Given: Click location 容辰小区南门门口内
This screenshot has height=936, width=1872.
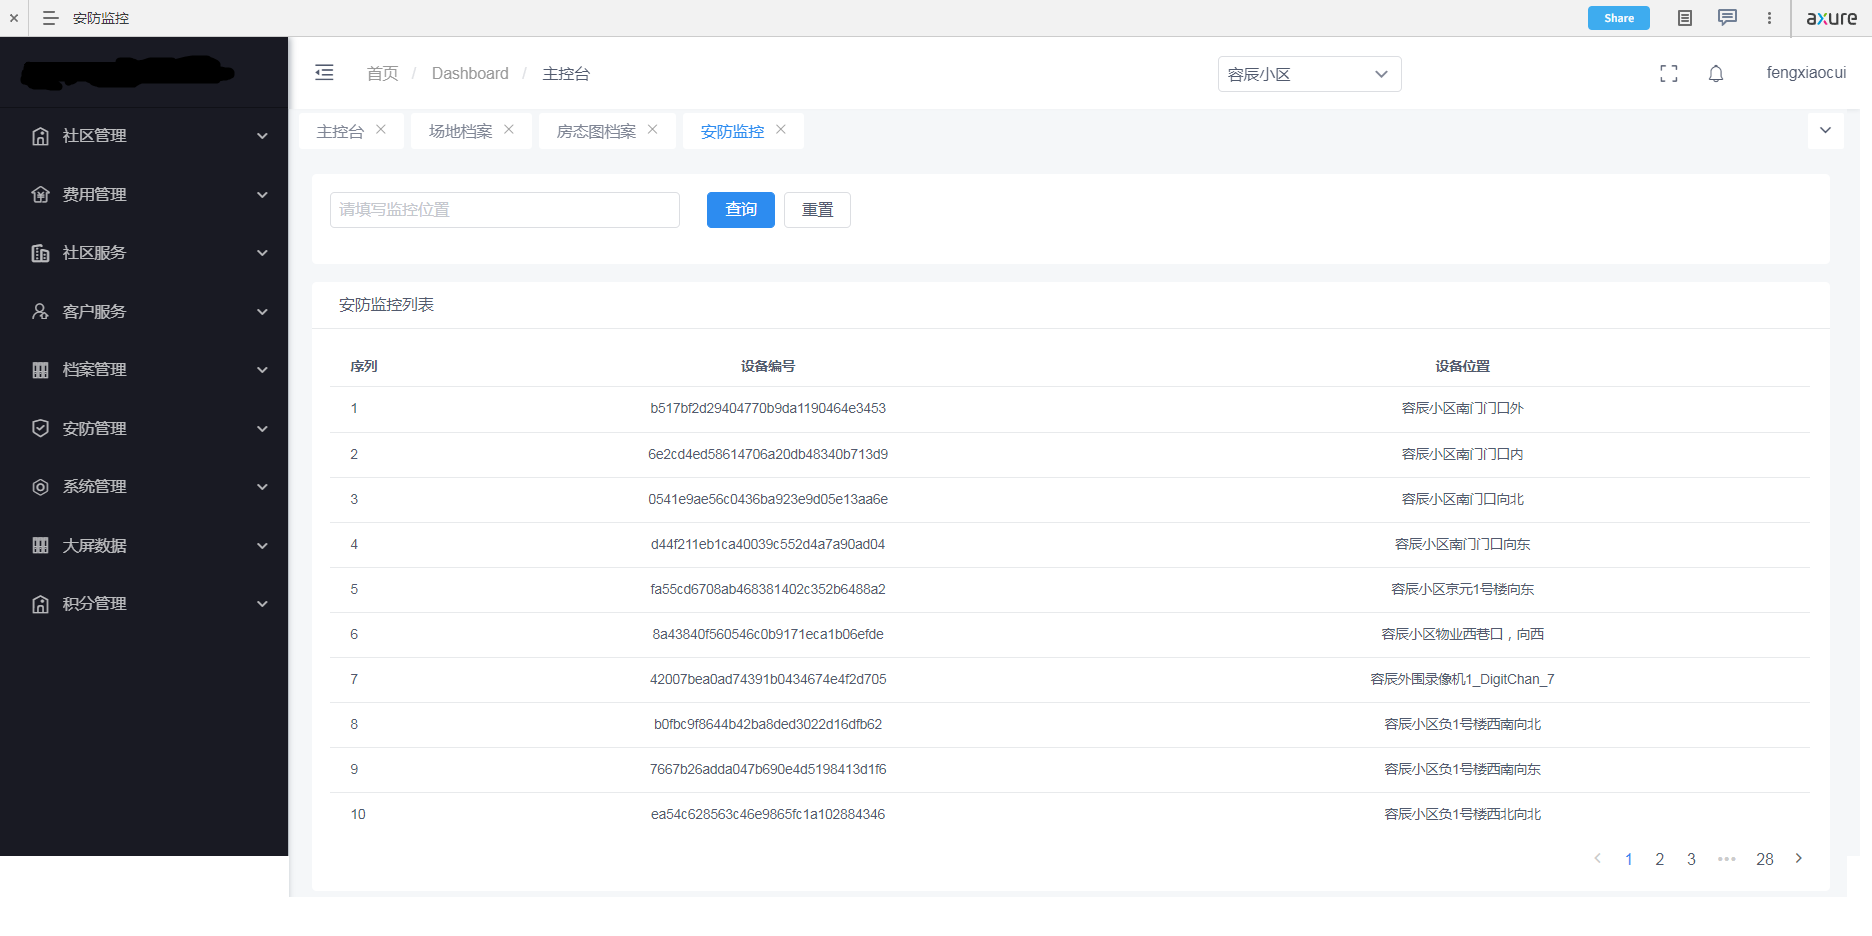Looking at the screenshot, I should 1462,454.
